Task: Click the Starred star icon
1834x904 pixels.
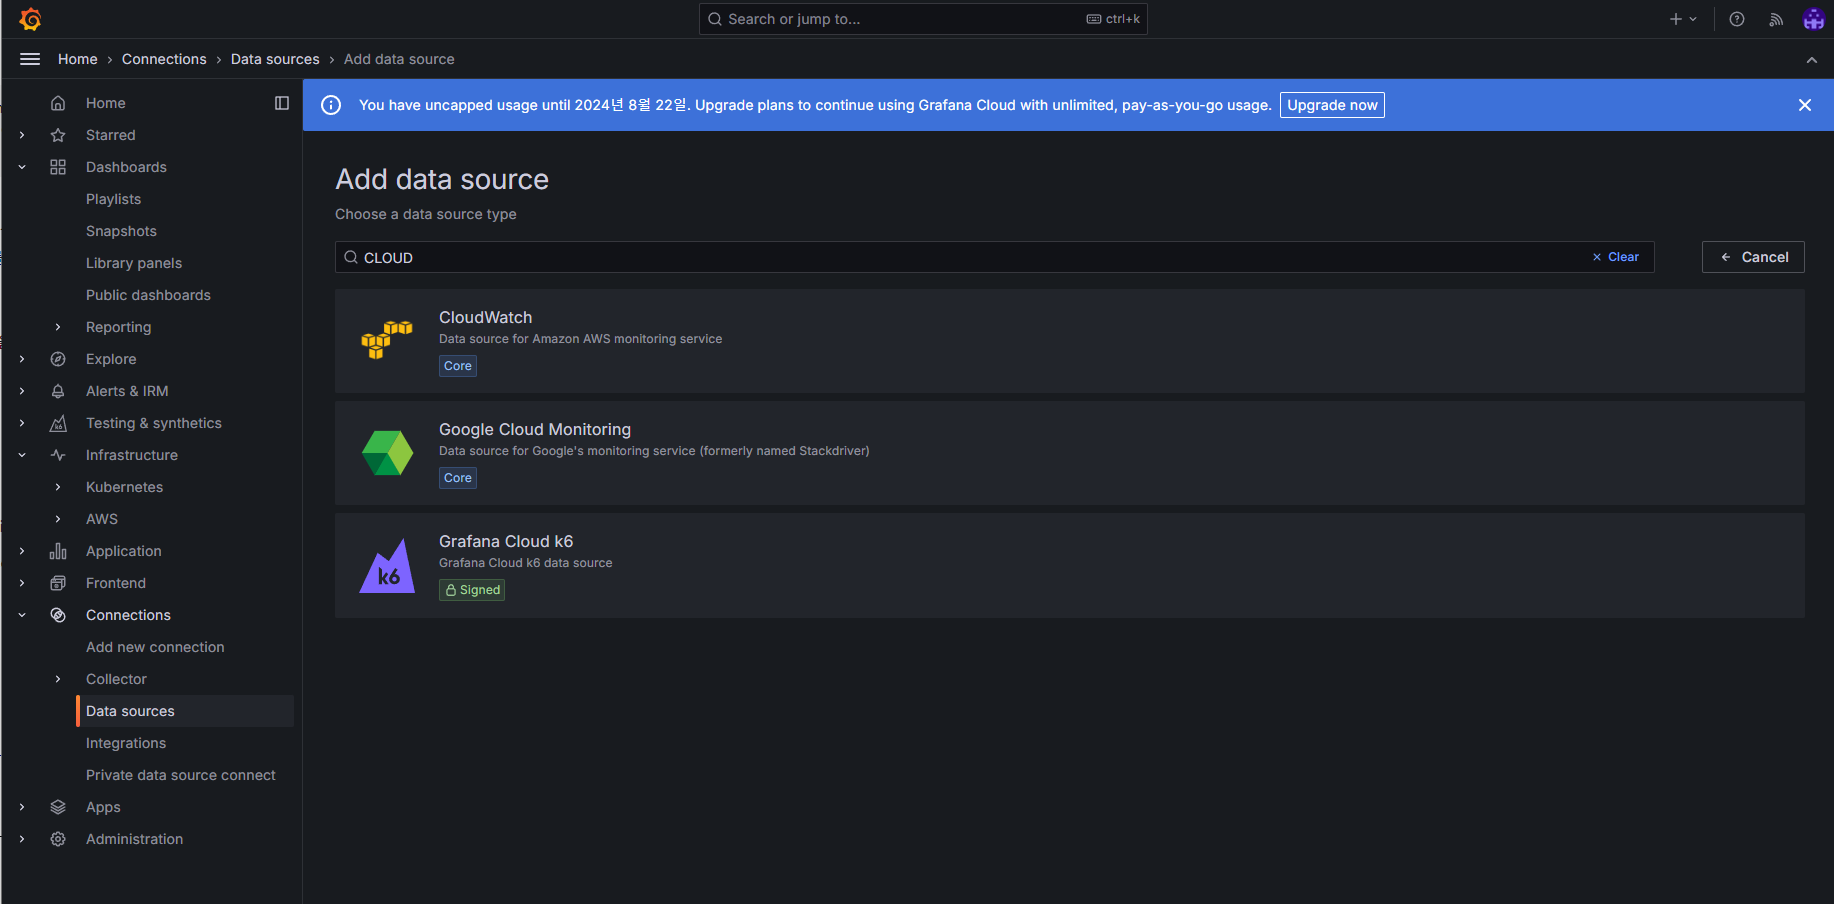Action: (x=58, y=135)
